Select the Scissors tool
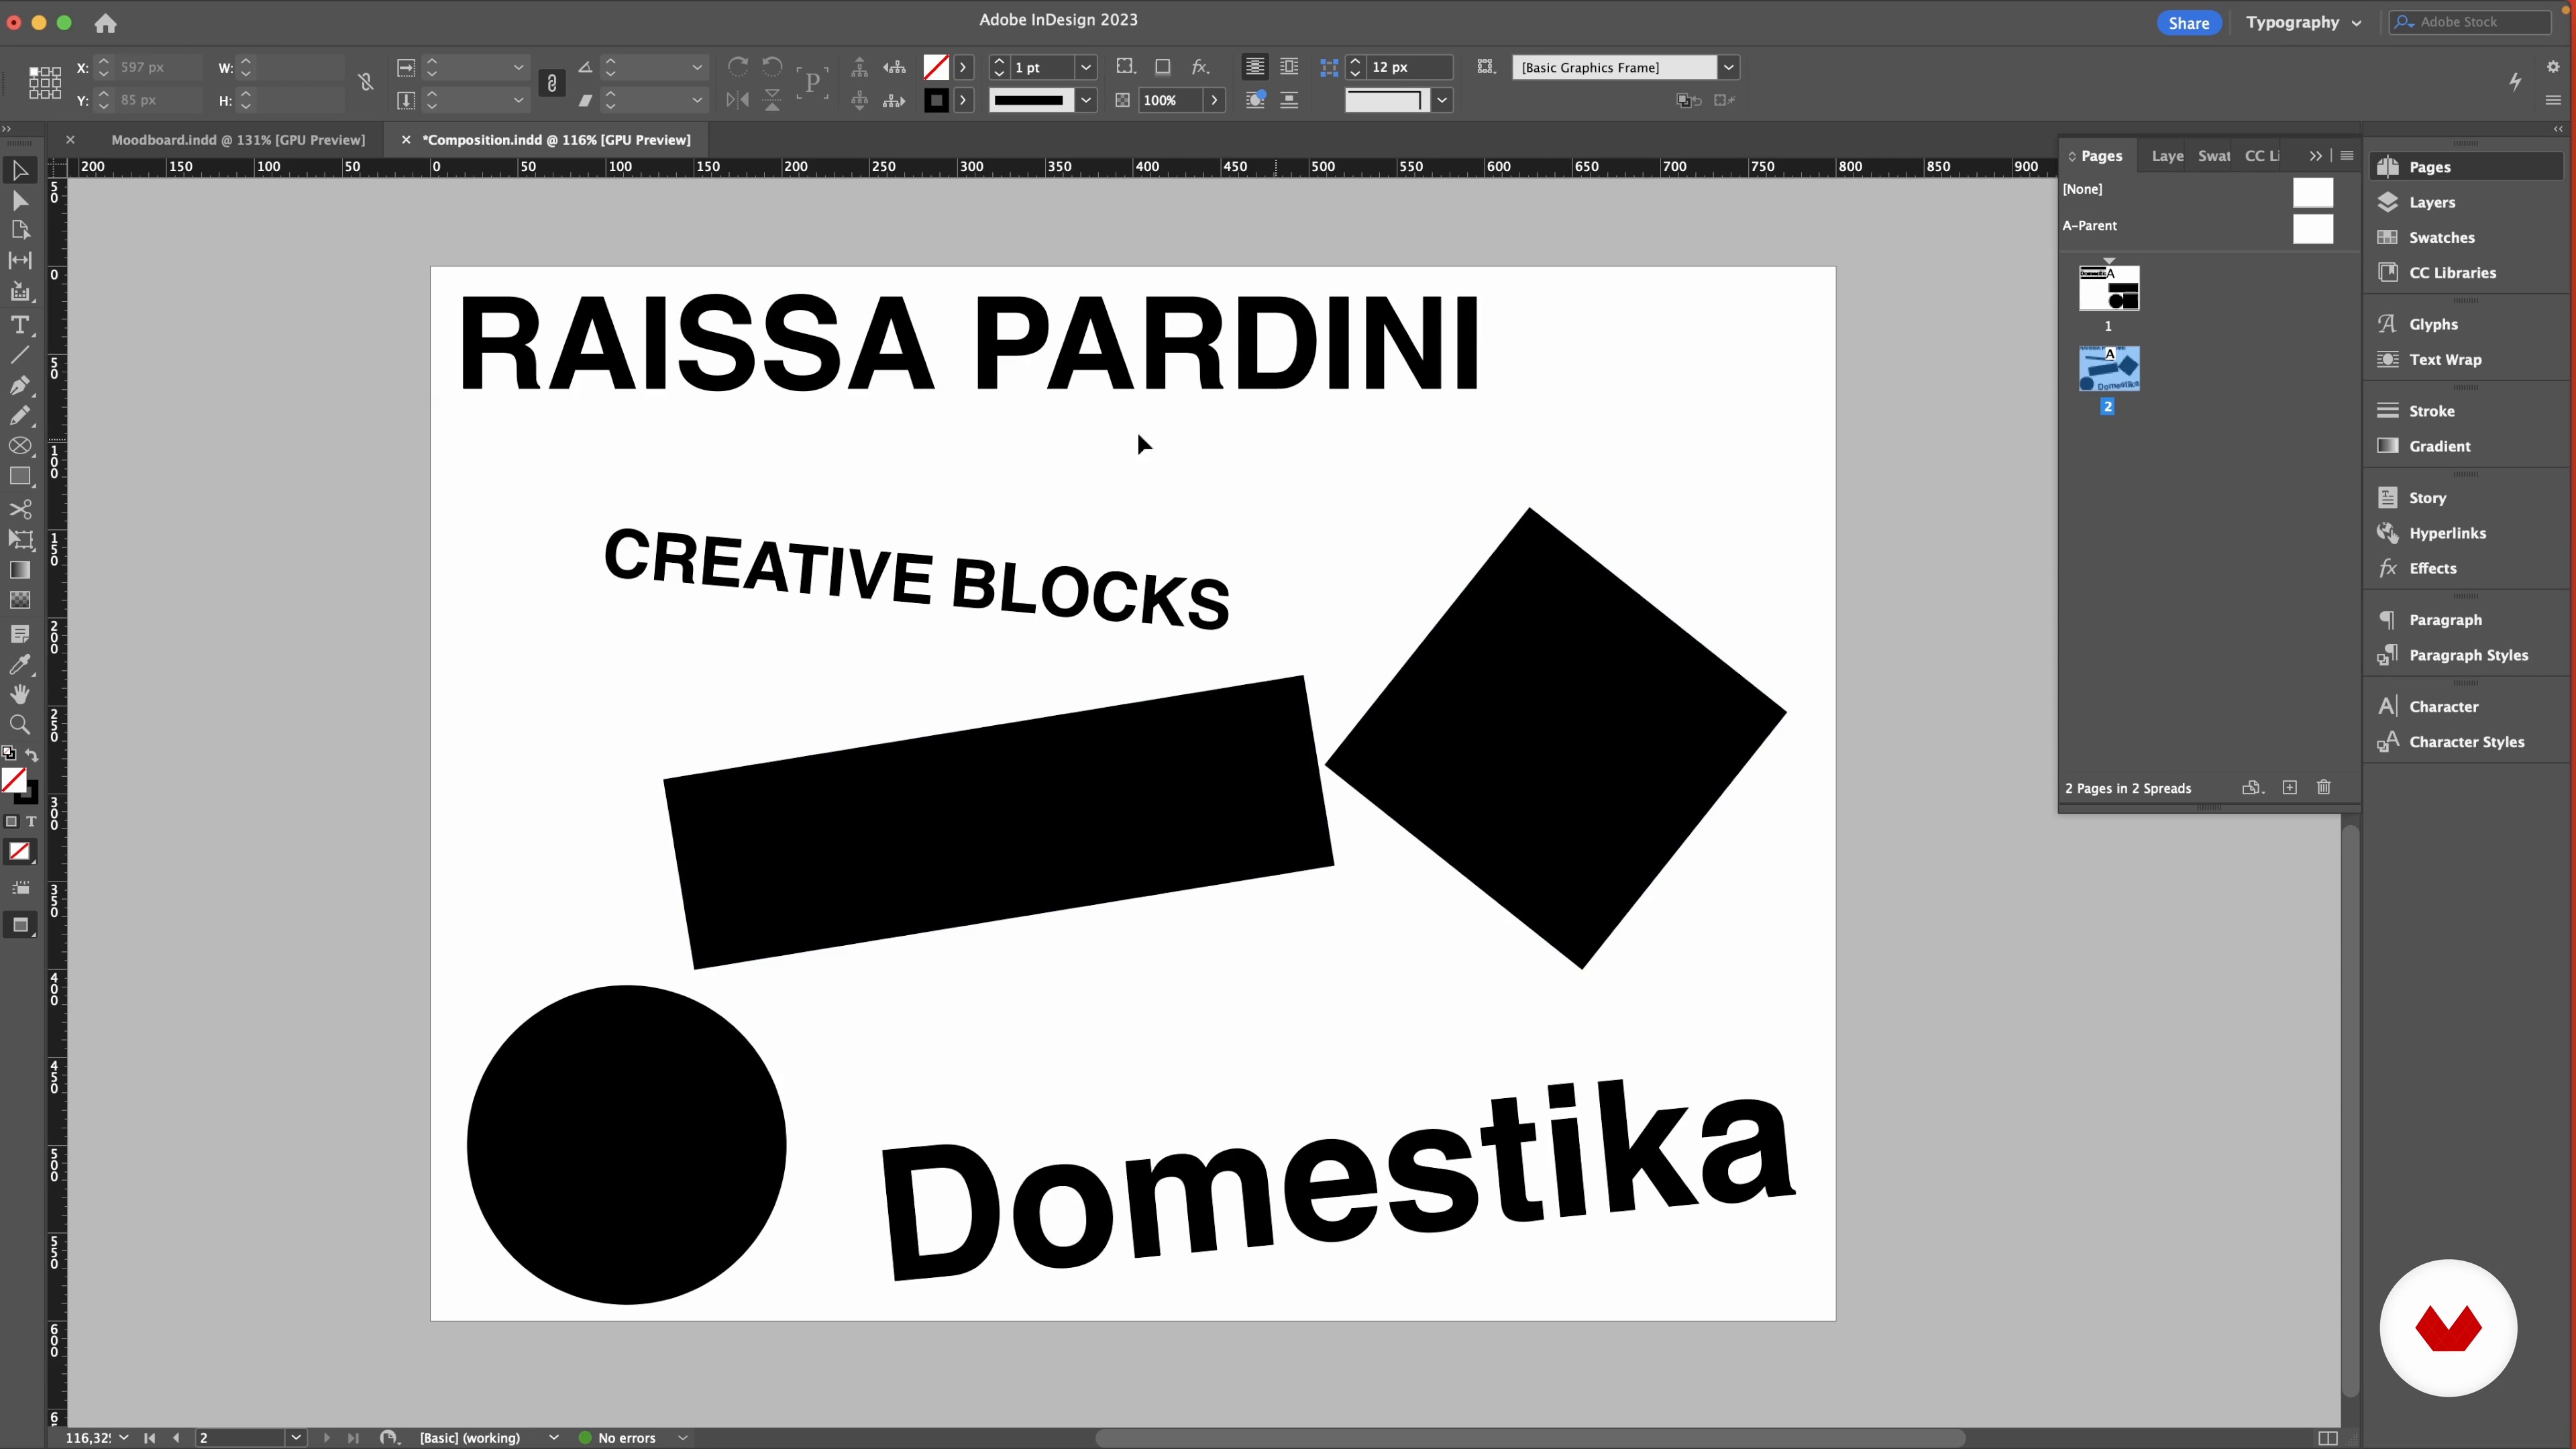Viewport: 2576px width, 1449px height. 19,509
